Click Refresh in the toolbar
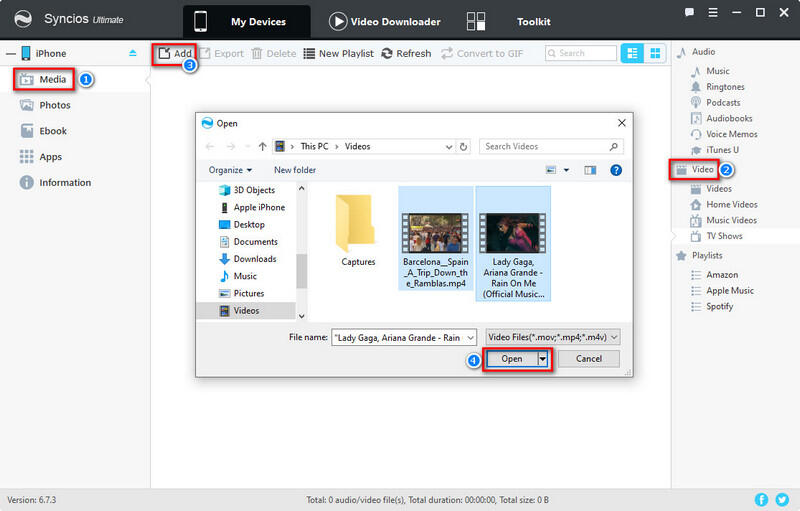This screenshot has width=800, height=511. point(406,53)
